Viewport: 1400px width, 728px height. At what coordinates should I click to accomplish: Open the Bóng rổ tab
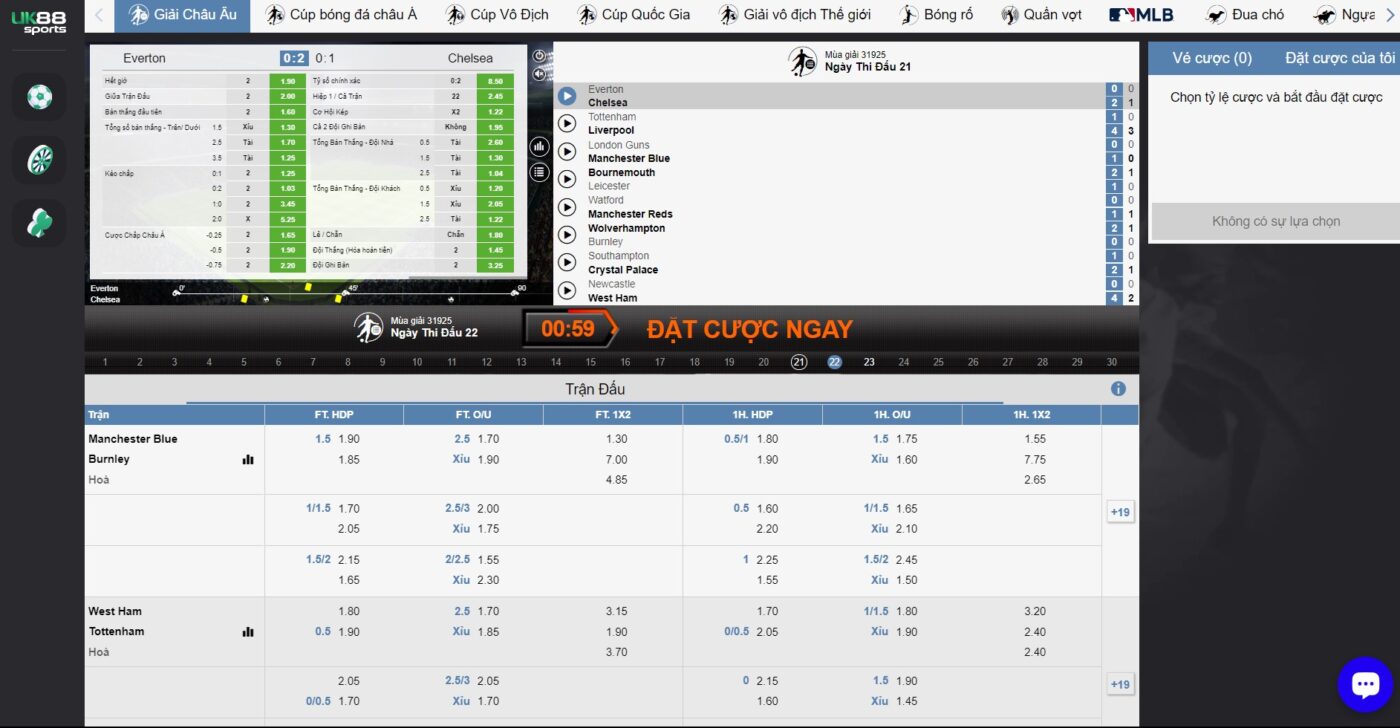(x=936, y=15)
